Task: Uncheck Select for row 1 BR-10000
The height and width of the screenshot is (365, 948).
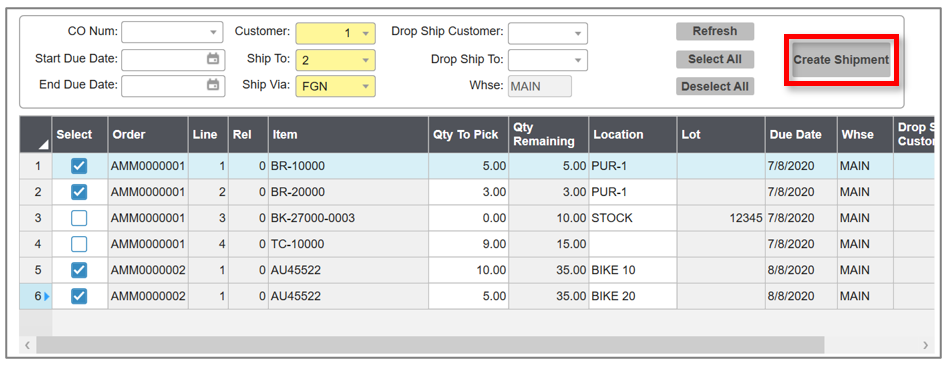Action: [79, 166]
